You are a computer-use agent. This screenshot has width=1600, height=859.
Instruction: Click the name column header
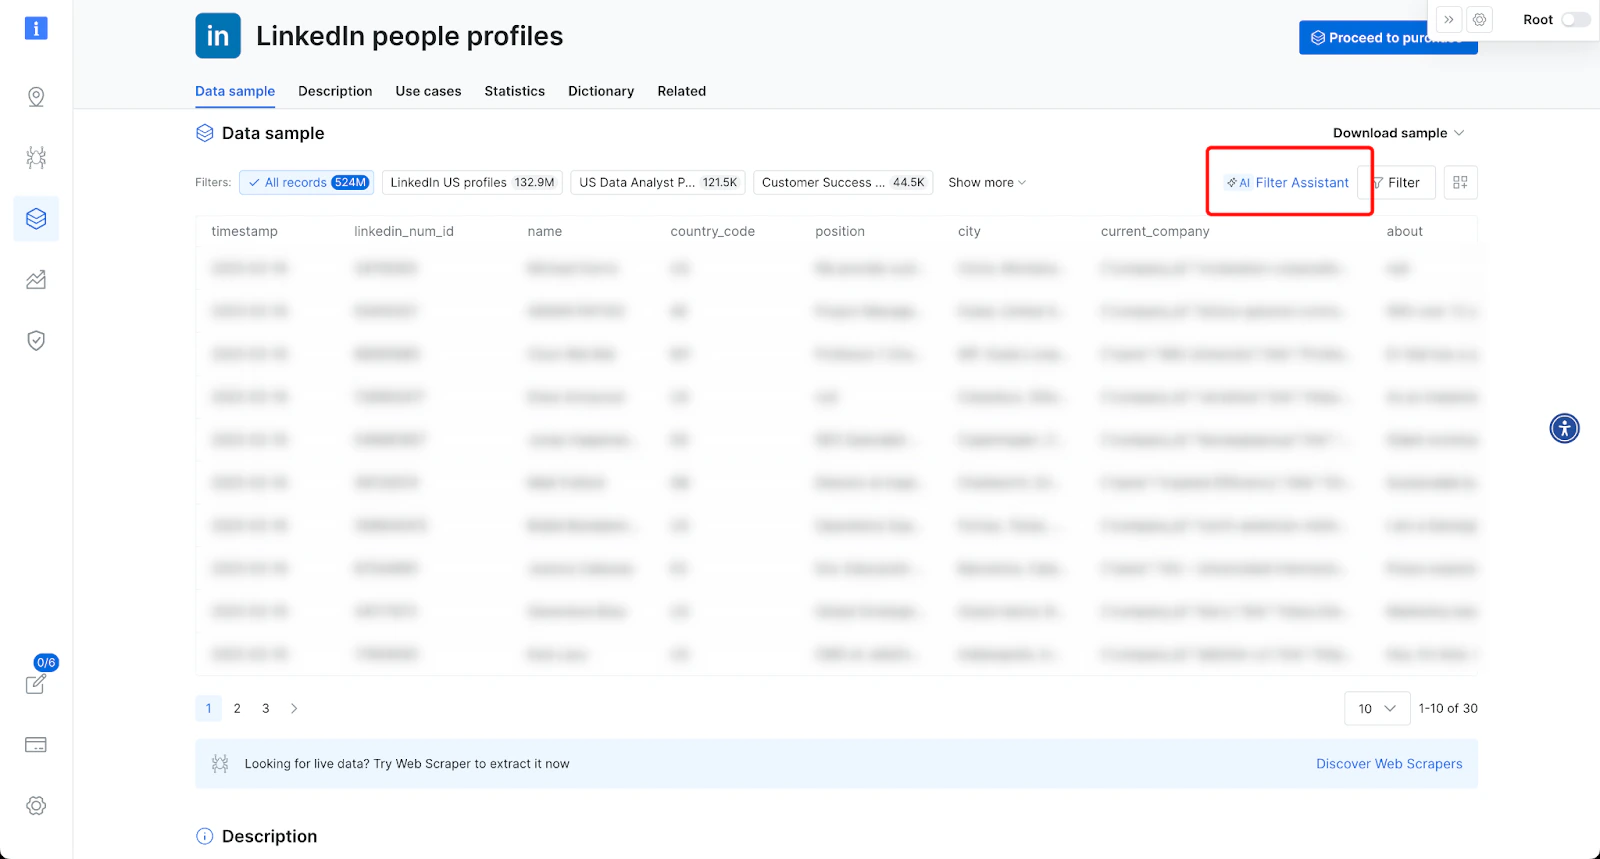[545, 231]
